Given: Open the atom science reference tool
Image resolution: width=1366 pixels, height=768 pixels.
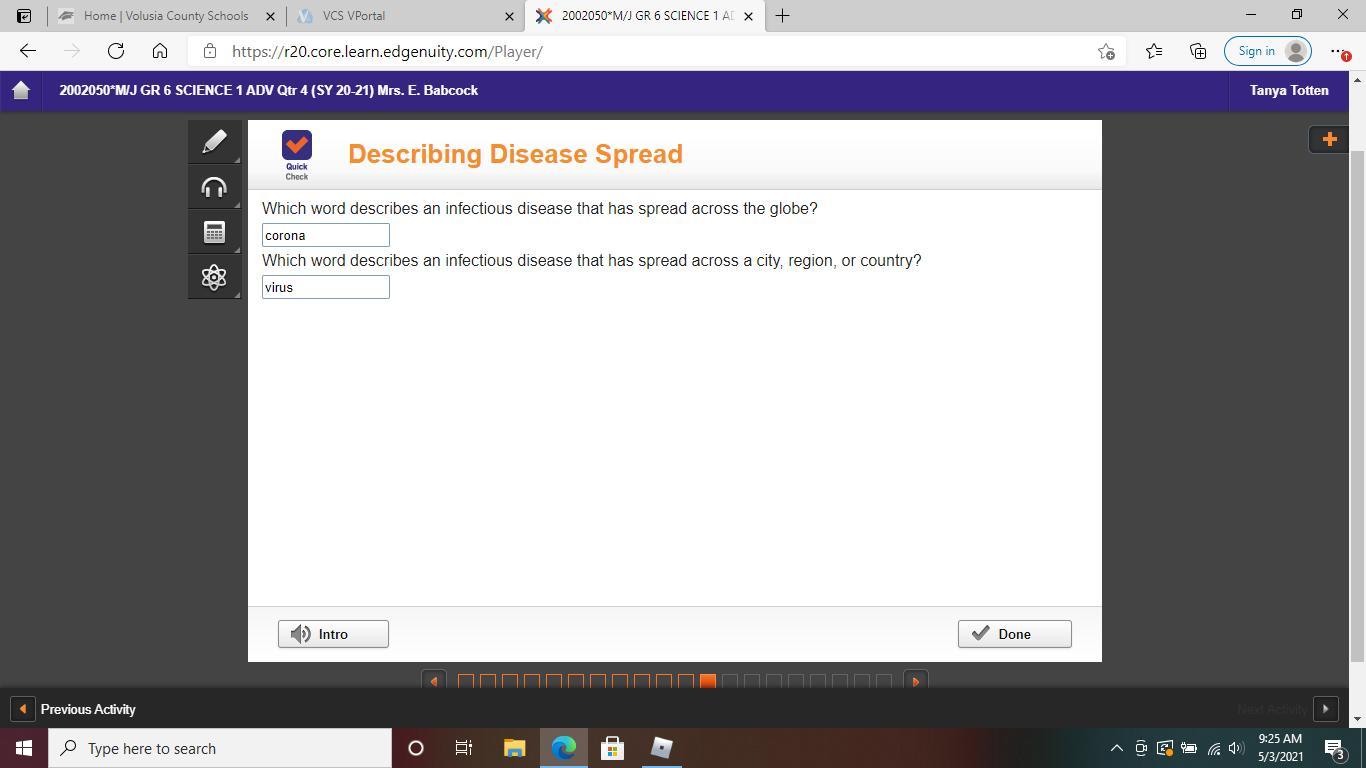Looking at the screenshot, I should coord(214,277).
